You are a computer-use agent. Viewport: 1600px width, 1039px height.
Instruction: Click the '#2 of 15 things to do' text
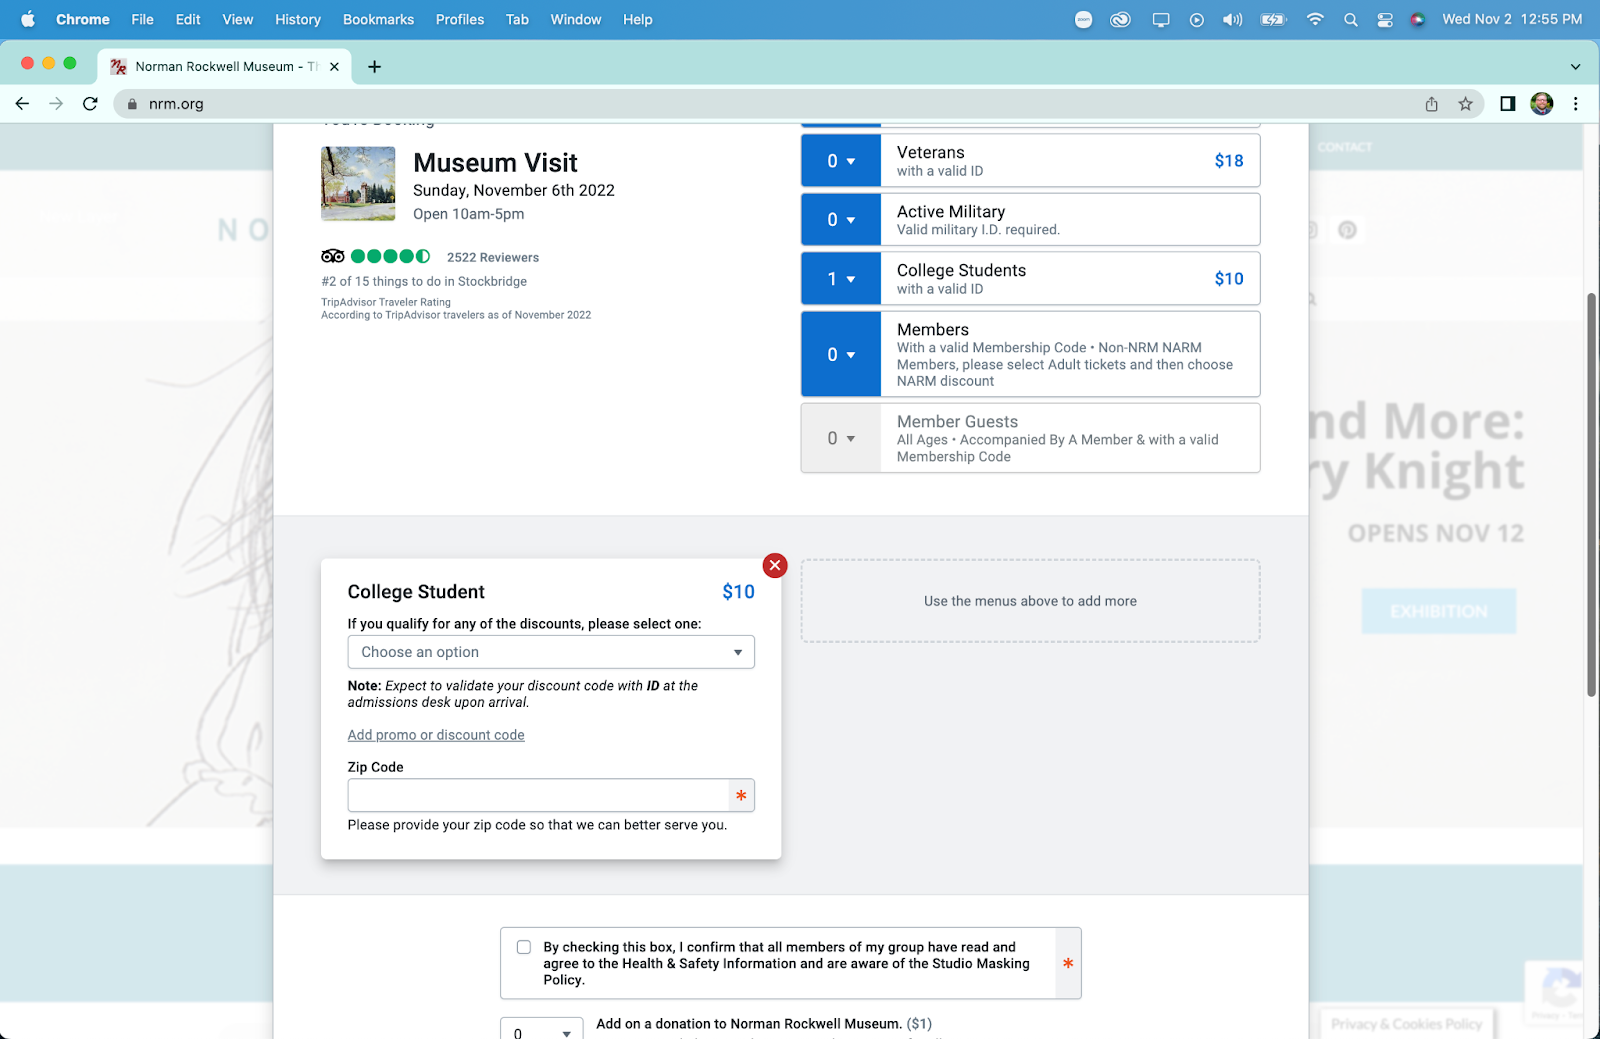coord(424,281)
